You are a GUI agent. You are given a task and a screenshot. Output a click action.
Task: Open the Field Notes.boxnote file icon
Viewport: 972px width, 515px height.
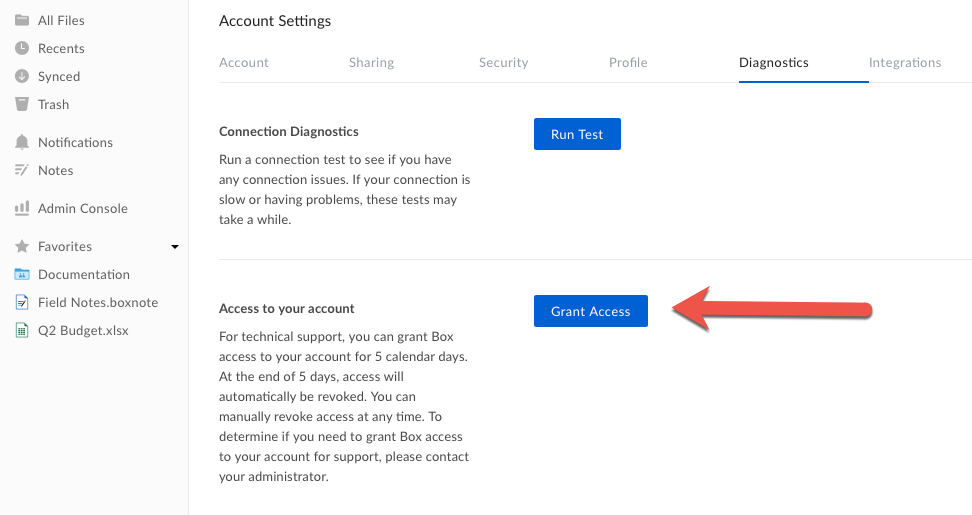point(22,302)
